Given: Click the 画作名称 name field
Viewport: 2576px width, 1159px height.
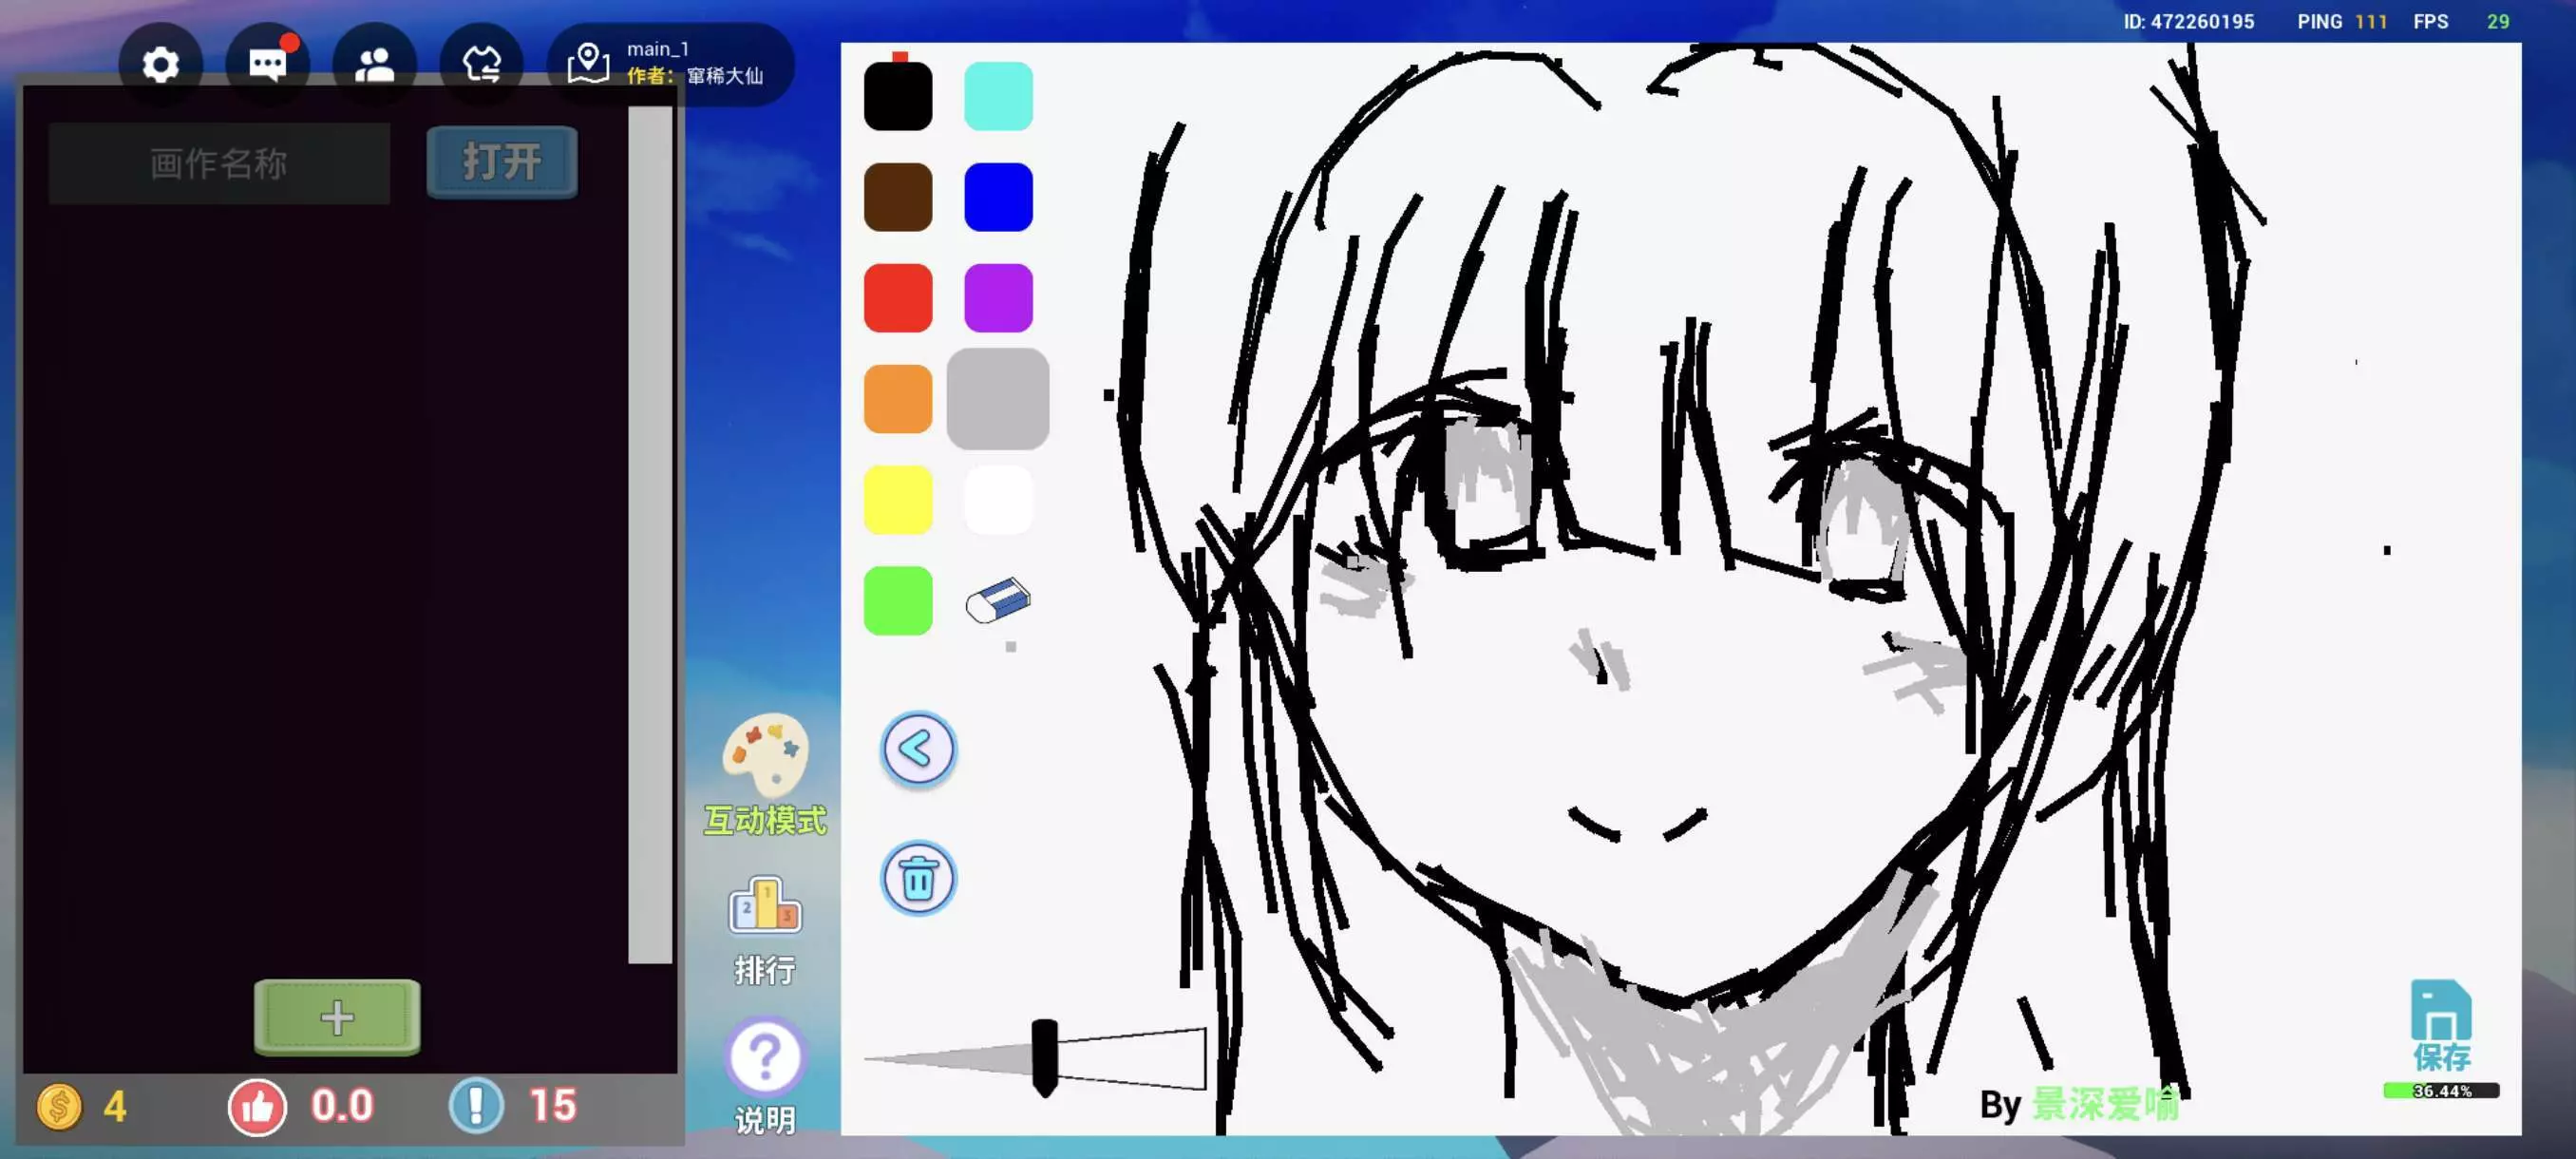Looking at the screenshot, I should [x=219, y=163].
